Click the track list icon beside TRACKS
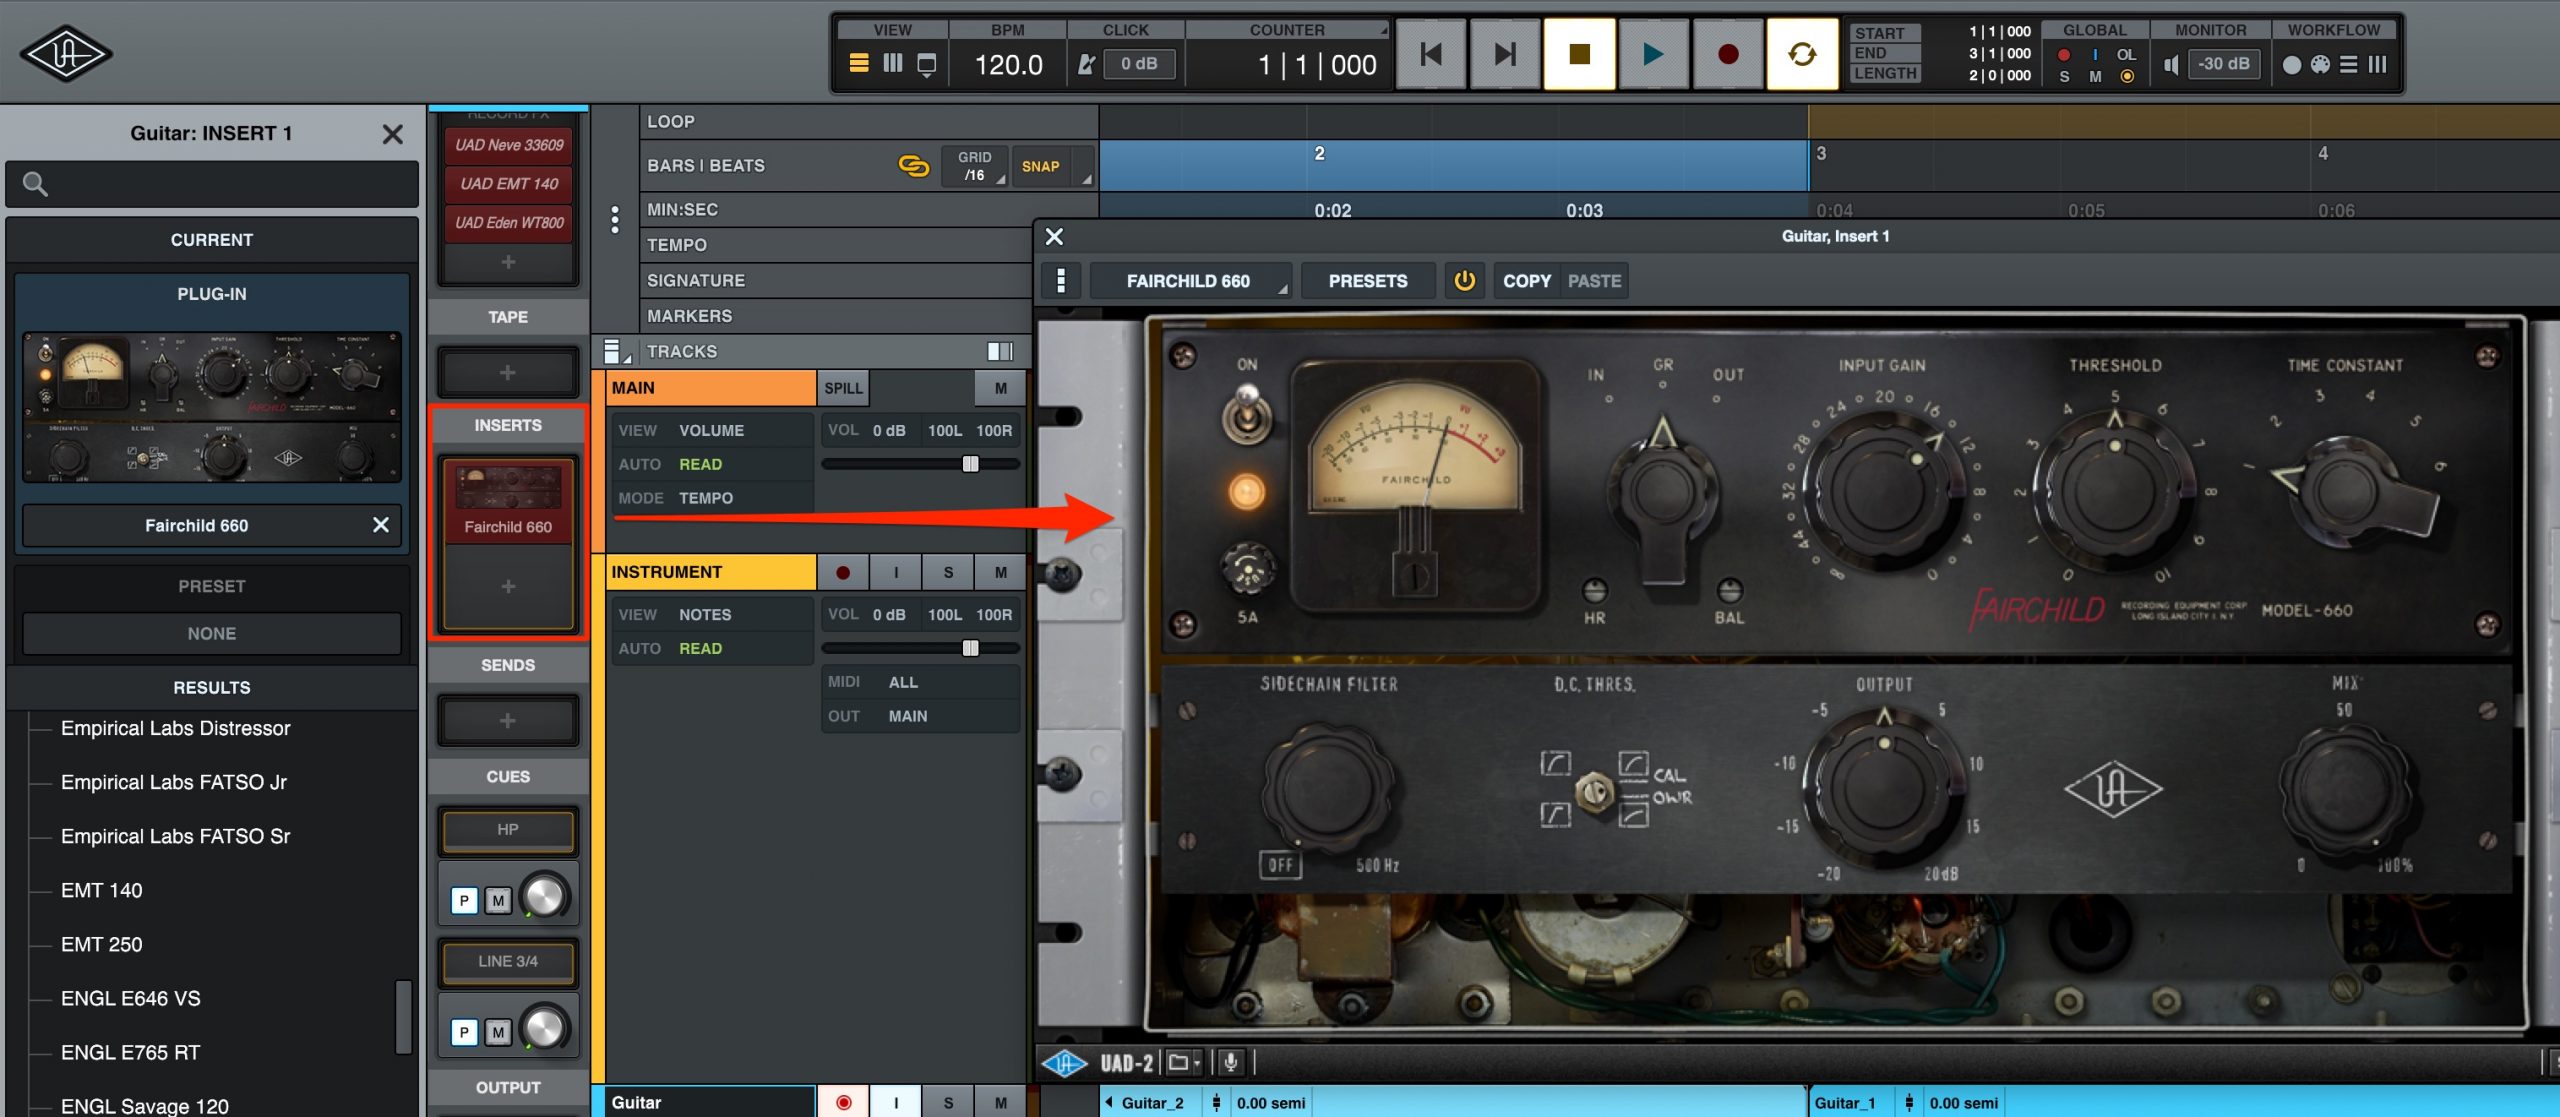Image resolution: width=2560 pixels, height=1117 pixels. [x=616, y=351]
